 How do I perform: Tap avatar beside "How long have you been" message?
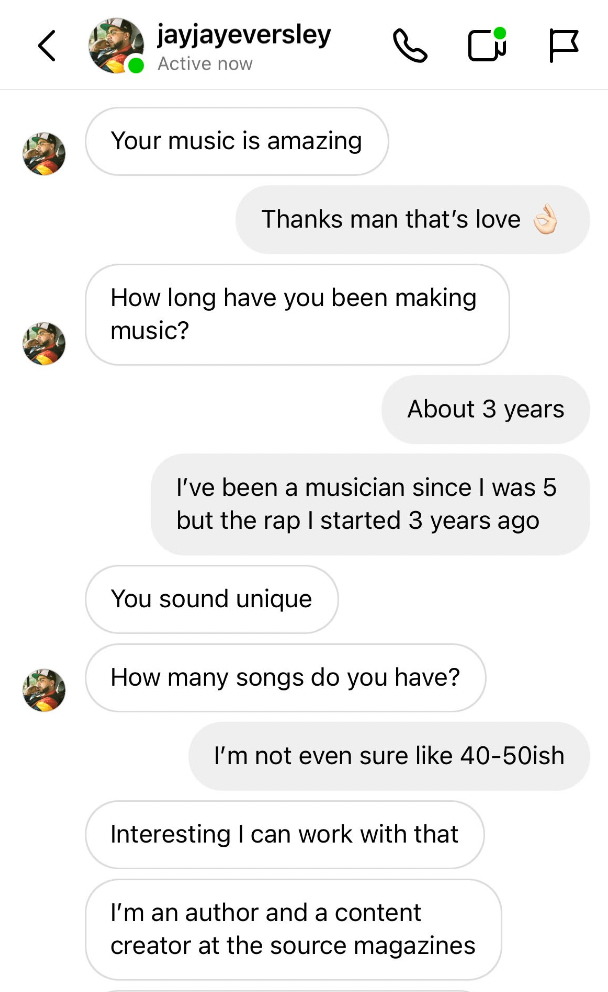click(x=44, y=343)
